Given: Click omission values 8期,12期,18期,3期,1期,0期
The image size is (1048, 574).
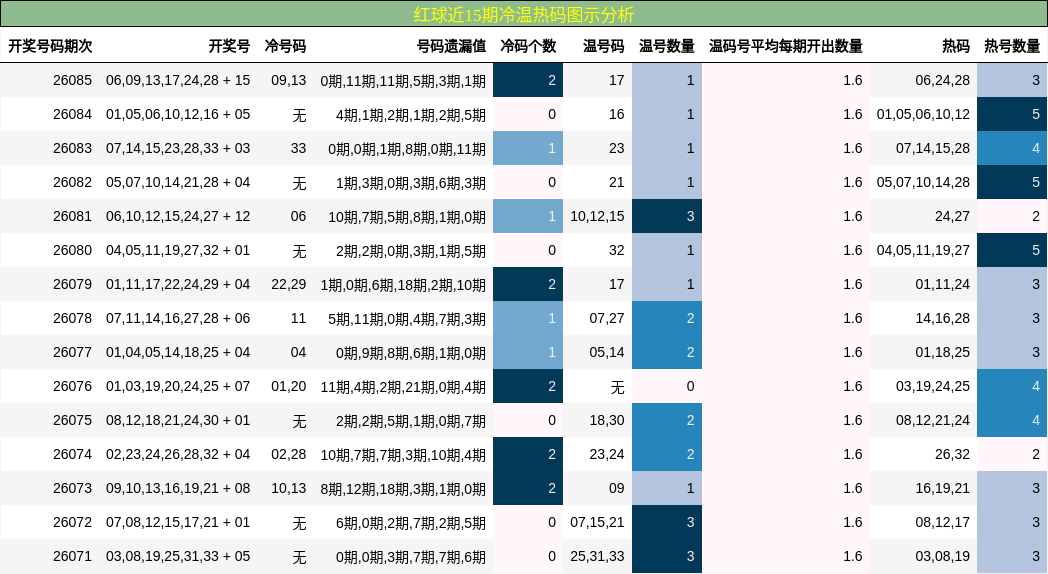Looking at the screenshot, I should [x=403, y=489].
